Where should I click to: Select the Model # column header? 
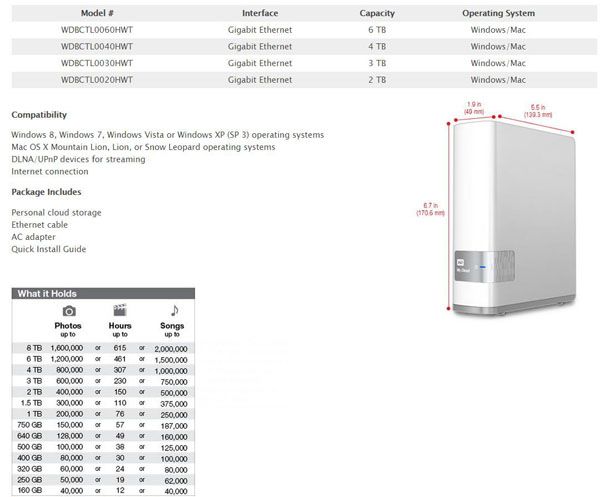click(97, 13)
